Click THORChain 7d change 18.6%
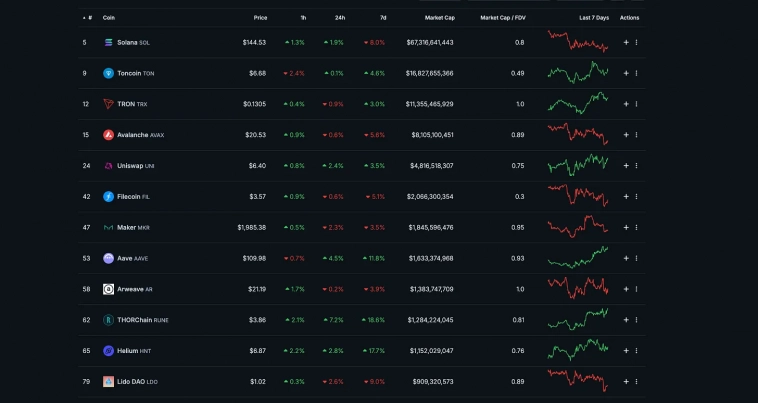Viewport: 758px width, 403px height. coord(373,320)
